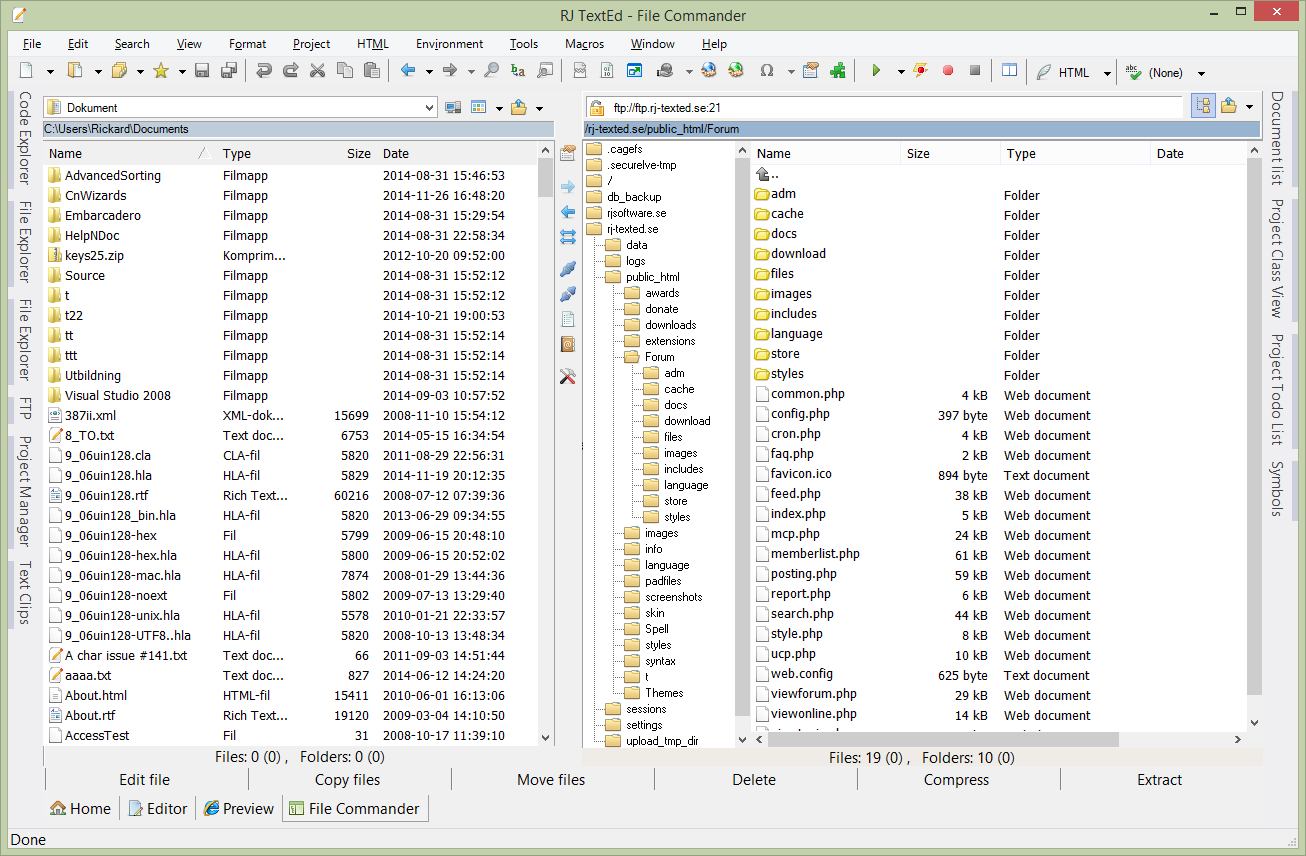The image size is (1306, 856).
Task: Click the address book icon between panels
Action: tap(568, 344)
